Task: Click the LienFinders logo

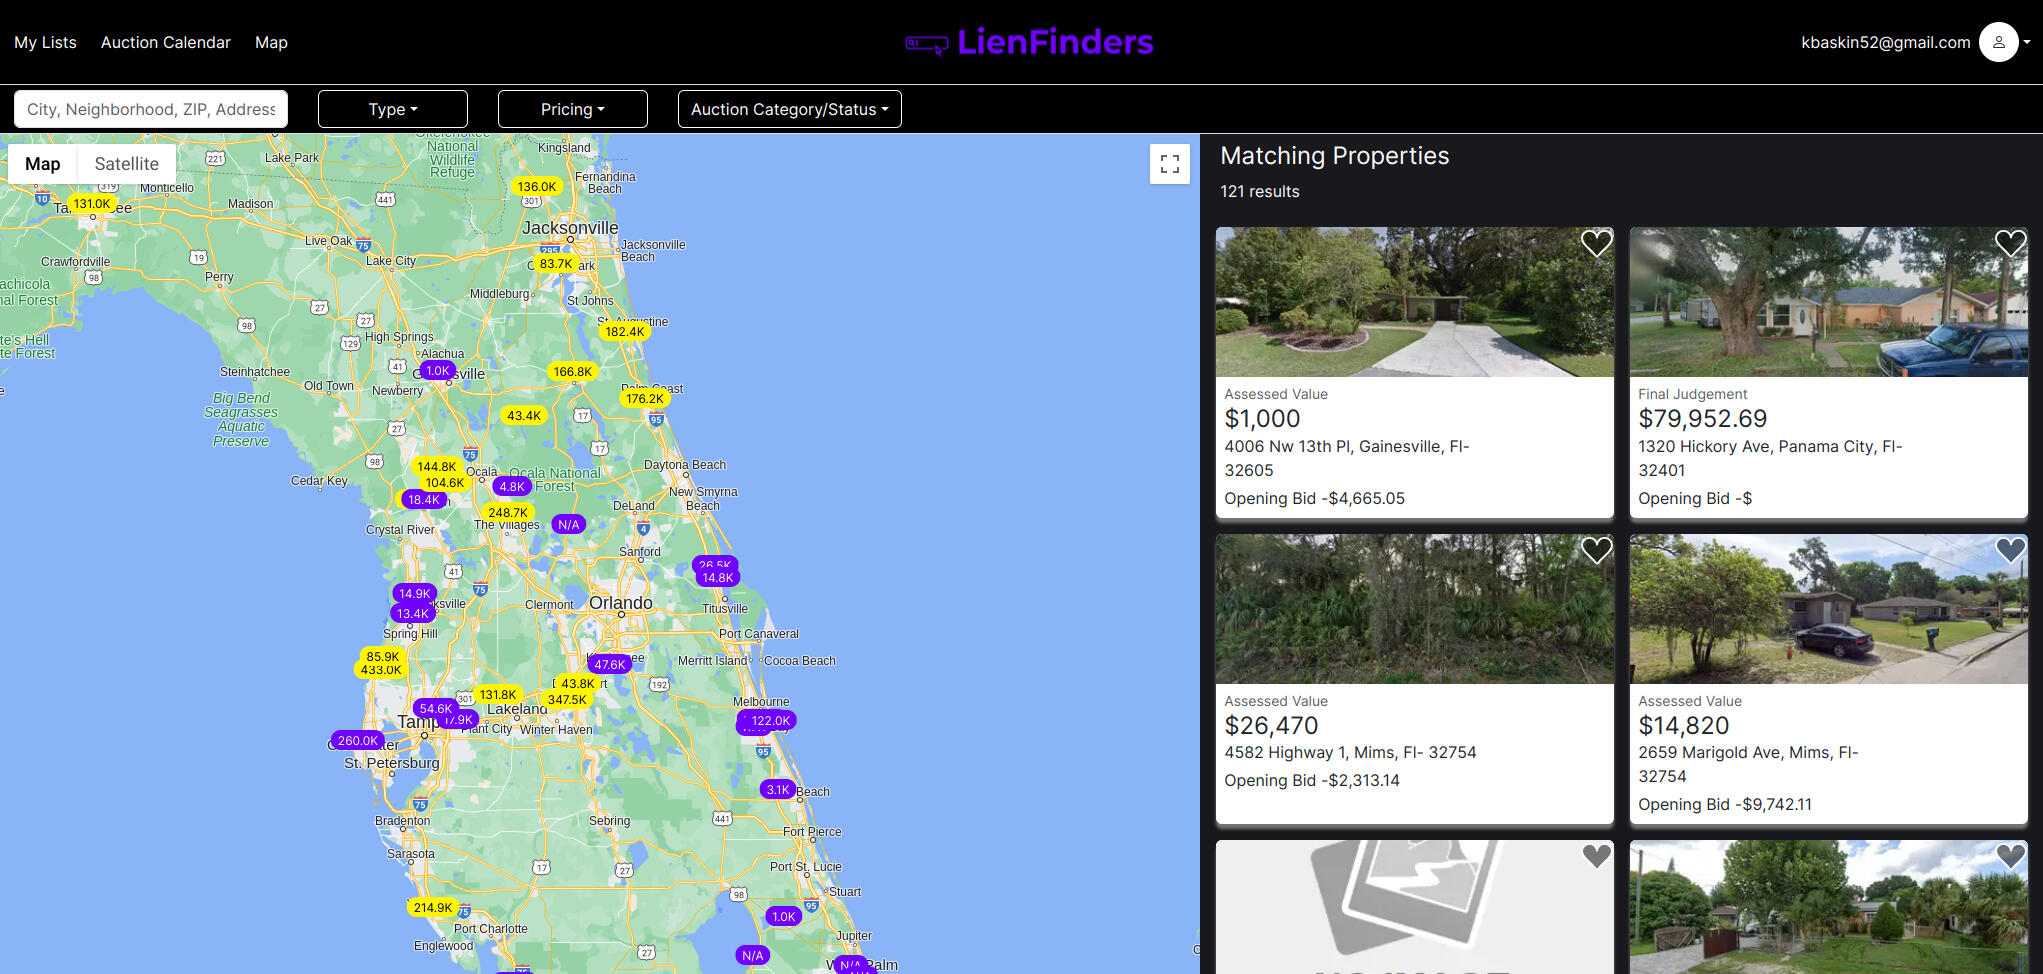Action: 1029,42
